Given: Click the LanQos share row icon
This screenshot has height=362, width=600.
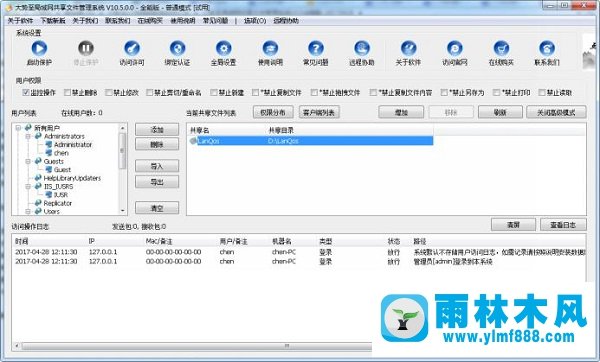Looking at the screenshot, I should tap(193, 141).
